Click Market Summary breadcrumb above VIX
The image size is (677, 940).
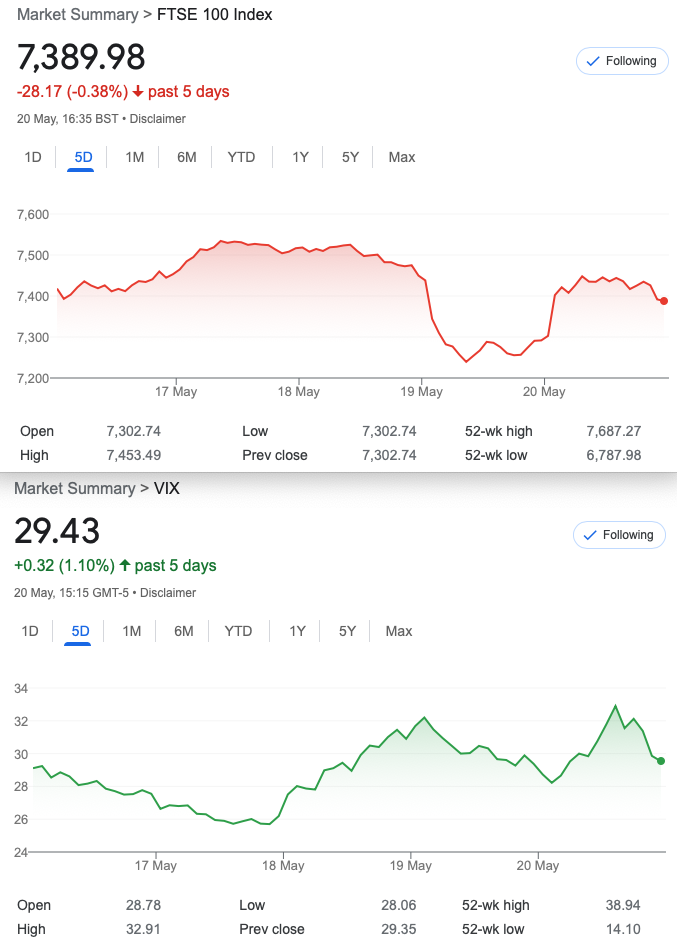click(74, 489)
